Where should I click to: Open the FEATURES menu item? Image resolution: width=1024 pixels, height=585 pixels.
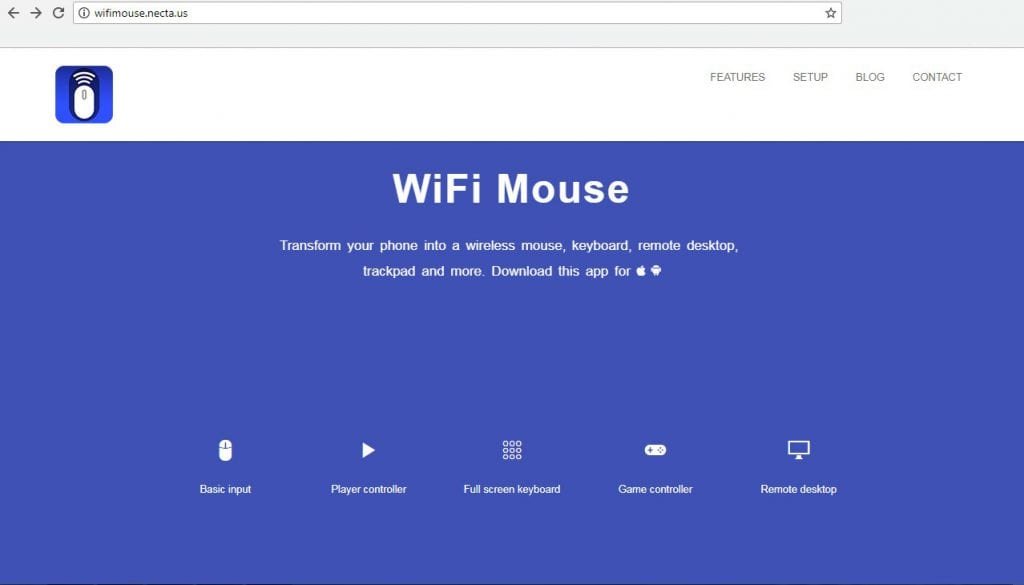pyautogui.click(x=737, y=77)
